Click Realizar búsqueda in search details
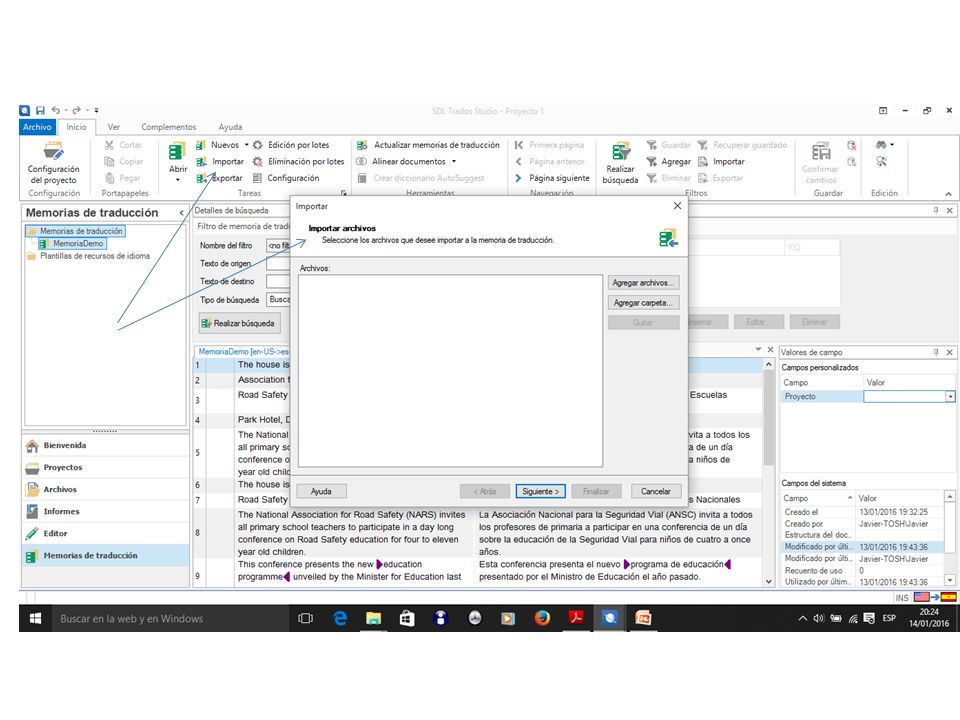This screenshot has width=960, height=720. 239,323
